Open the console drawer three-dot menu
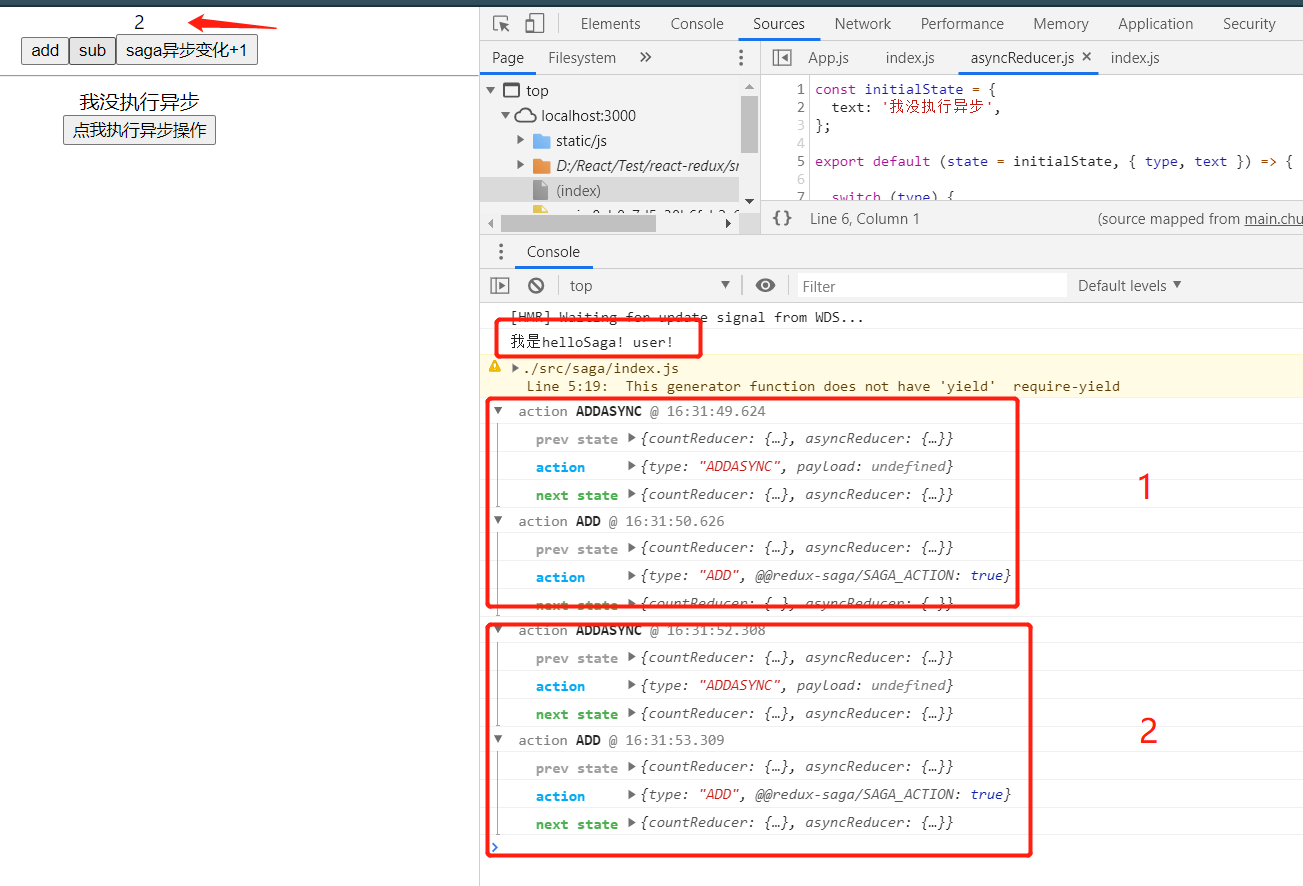This screenshot has height=886, width=1303. click(501, 252)
